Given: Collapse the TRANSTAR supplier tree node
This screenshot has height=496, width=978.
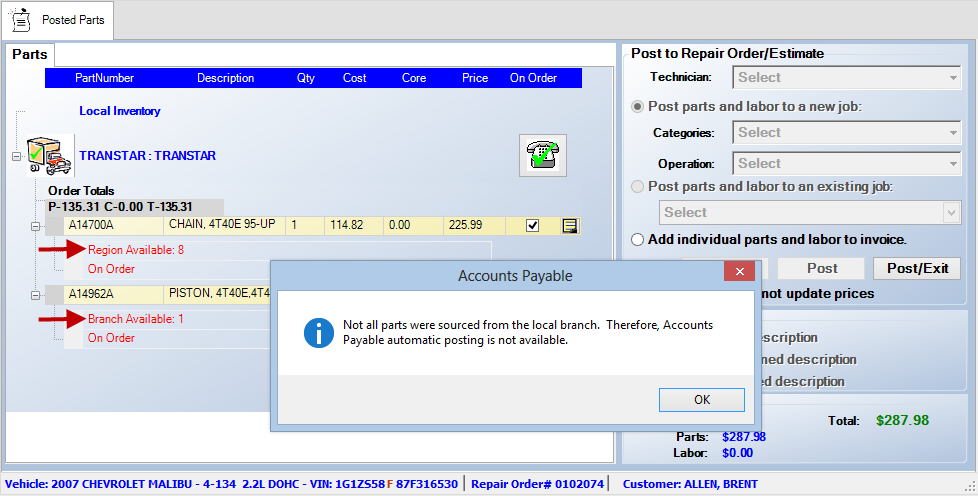Looking at the screenshot, I should click(16, 156).
